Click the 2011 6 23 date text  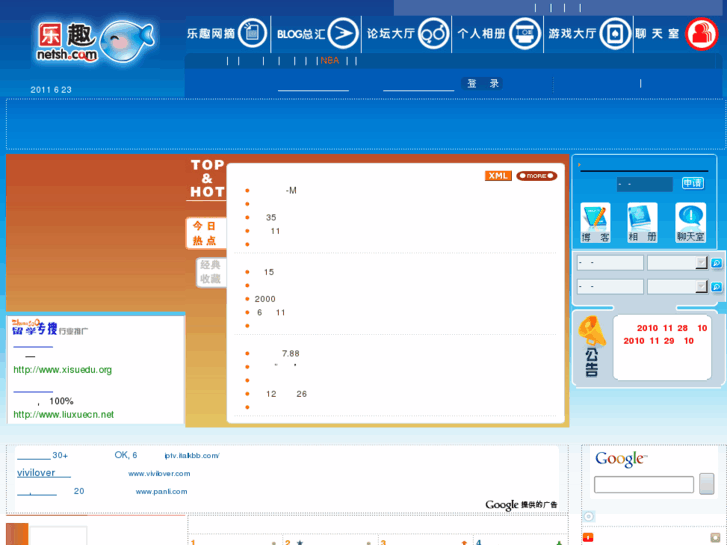pos(51,90)
